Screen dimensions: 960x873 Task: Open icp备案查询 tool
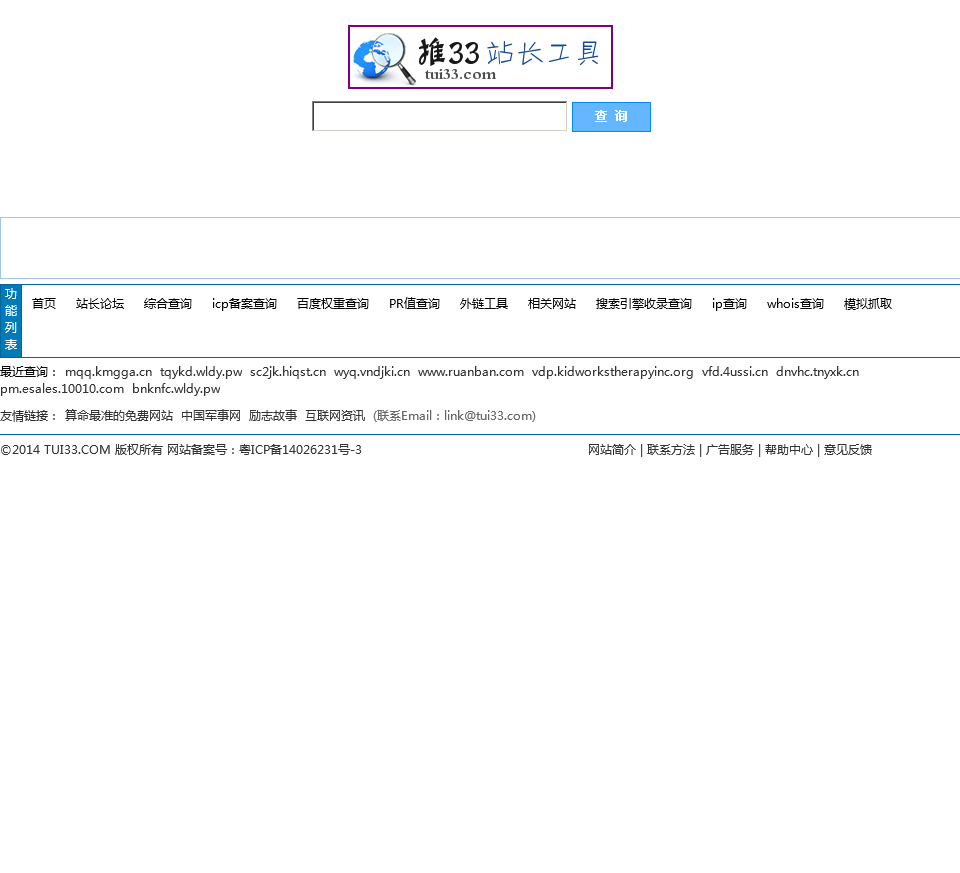click(x=244, y=304)
